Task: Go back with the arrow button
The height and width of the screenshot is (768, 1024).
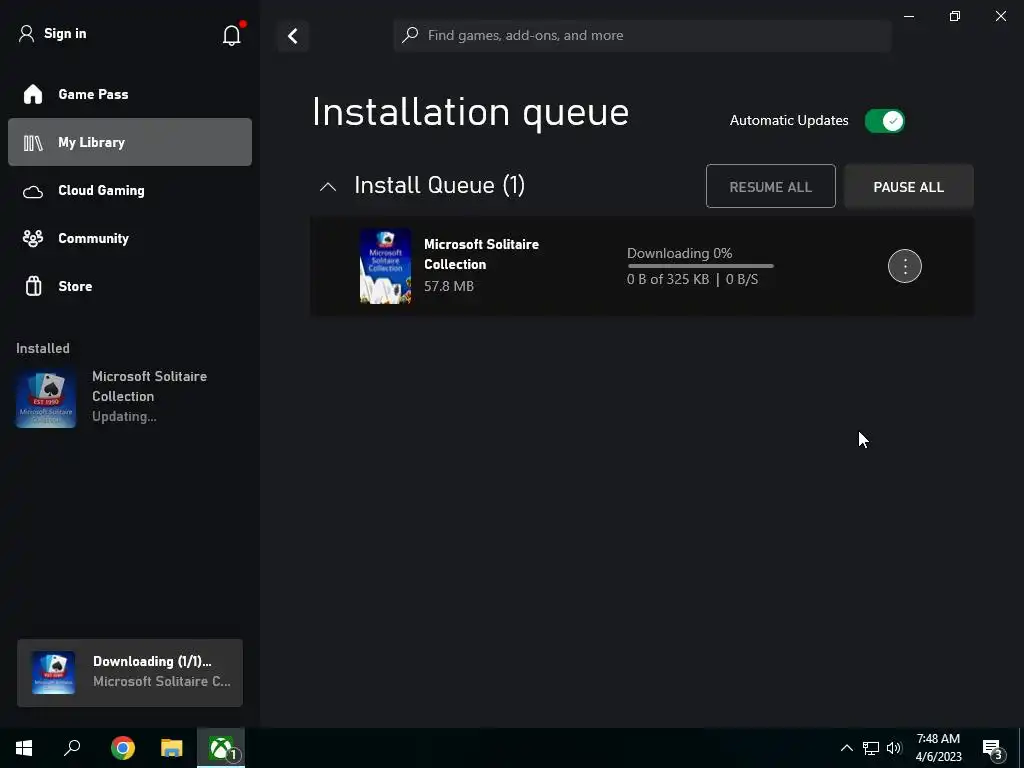Action: [x=293, y=36]
